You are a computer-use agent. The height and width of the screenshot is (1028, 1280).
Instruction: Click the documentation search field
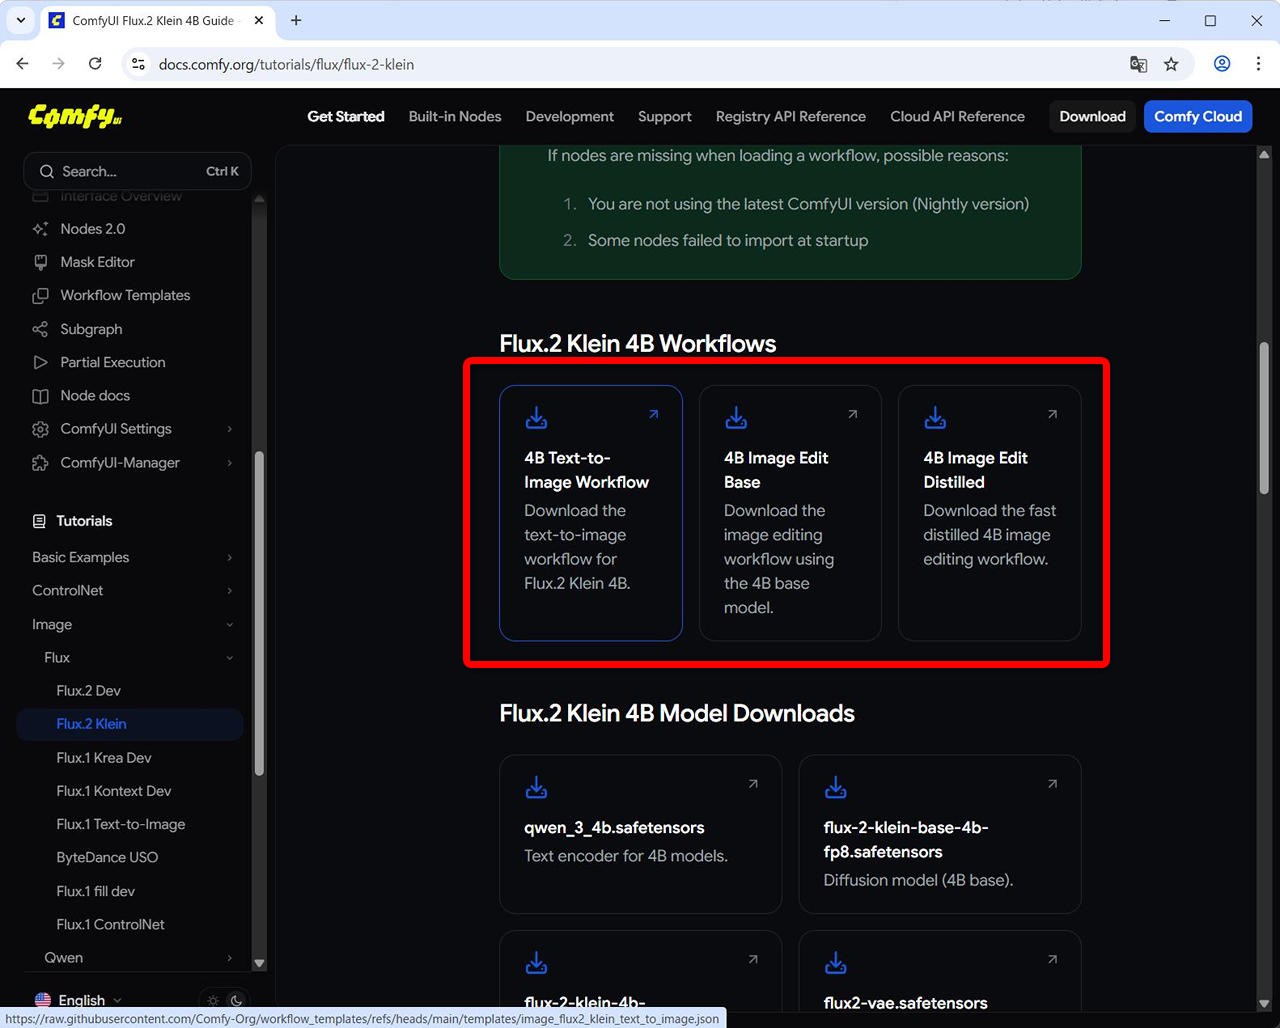click(x=137, y=171)
